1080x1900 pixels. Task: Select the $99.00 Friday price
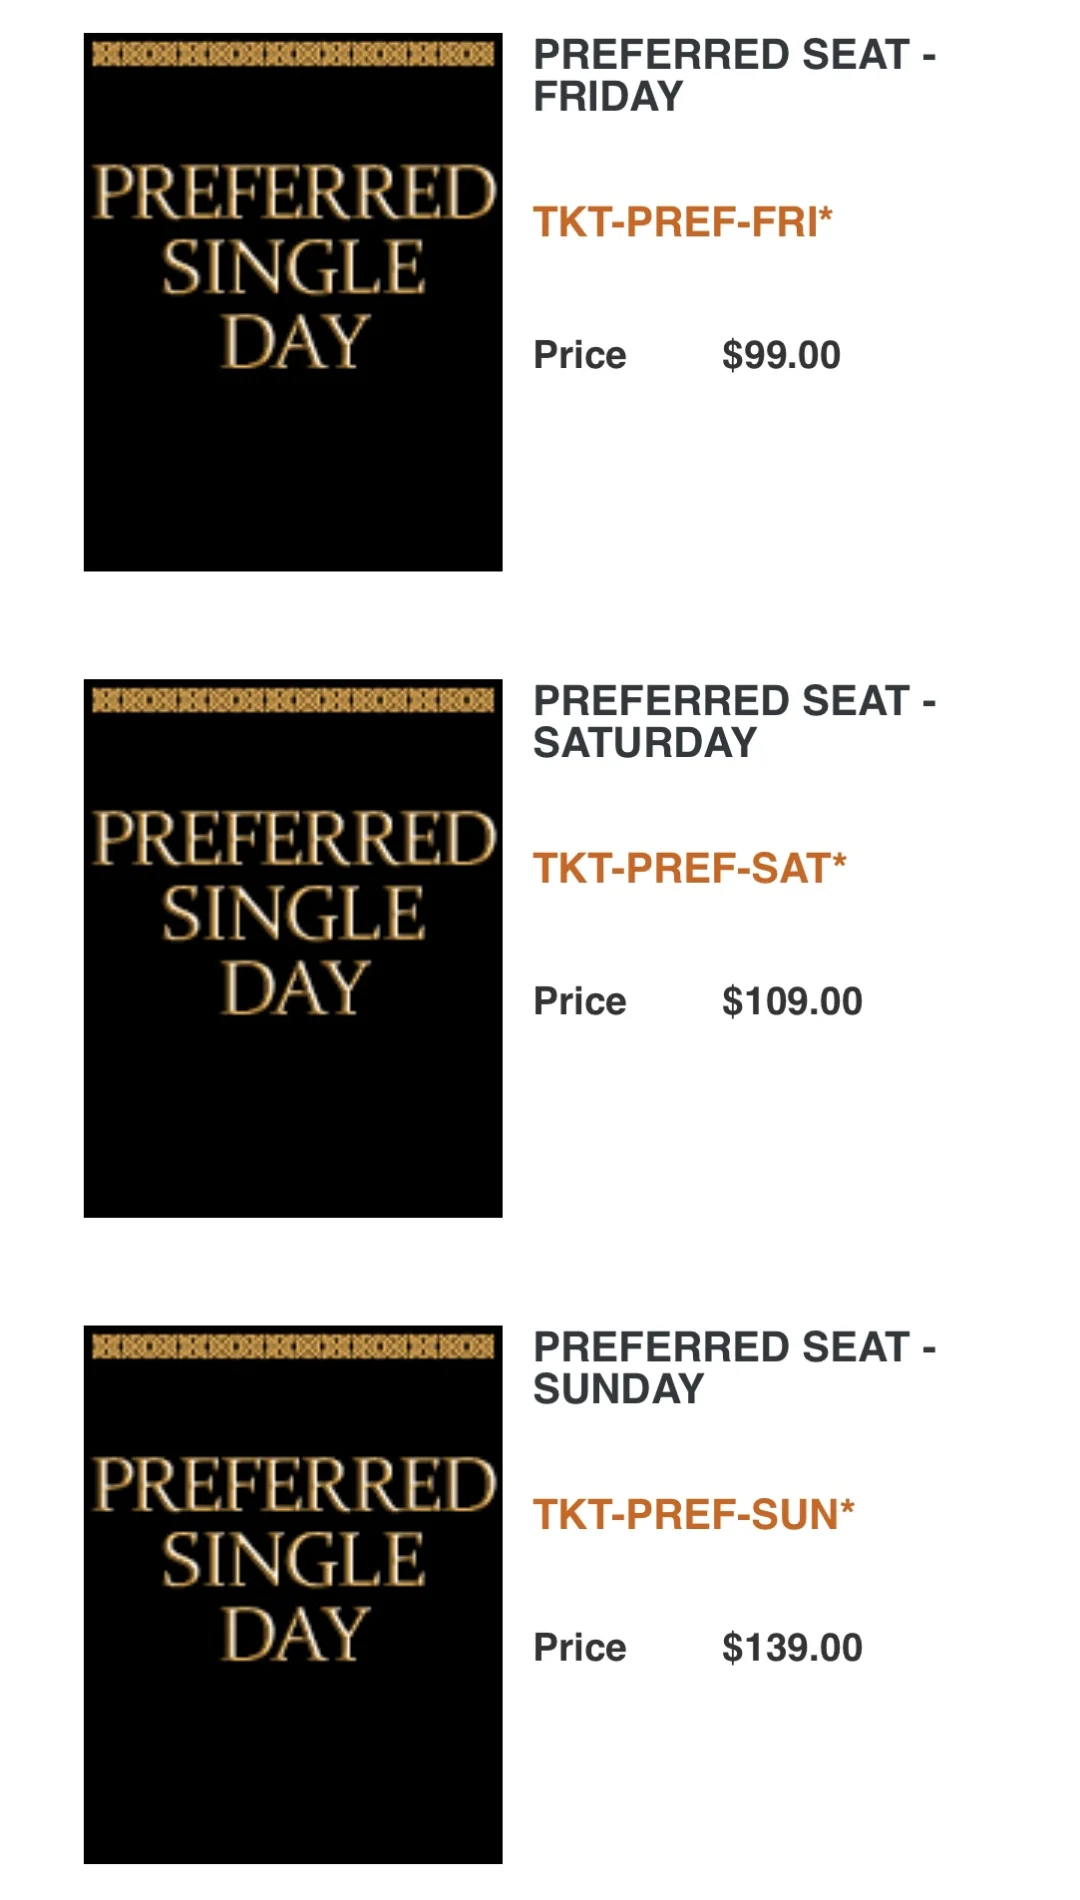point(781,355)
